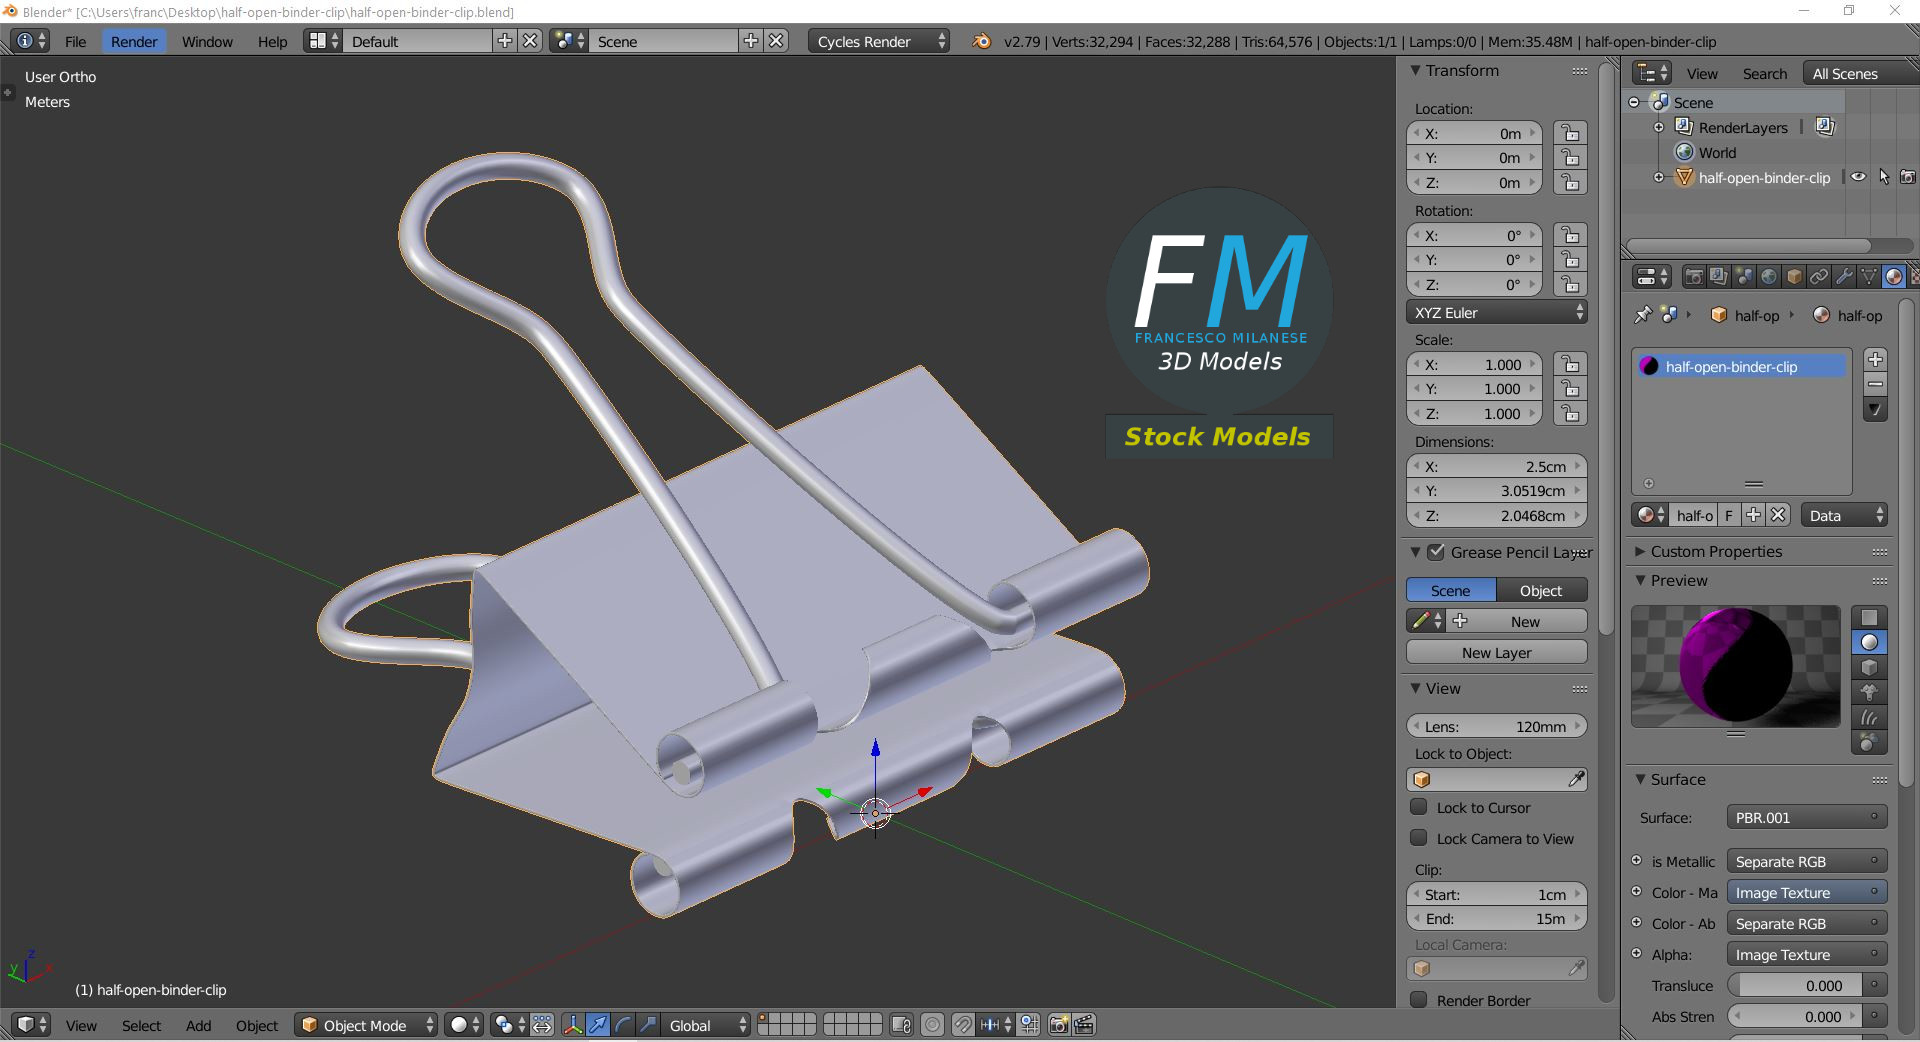Viewport: 1920px width, 1042px height.
Task: Collapse the Scene tree in outliner
Action: click(x=1634, y=102)
